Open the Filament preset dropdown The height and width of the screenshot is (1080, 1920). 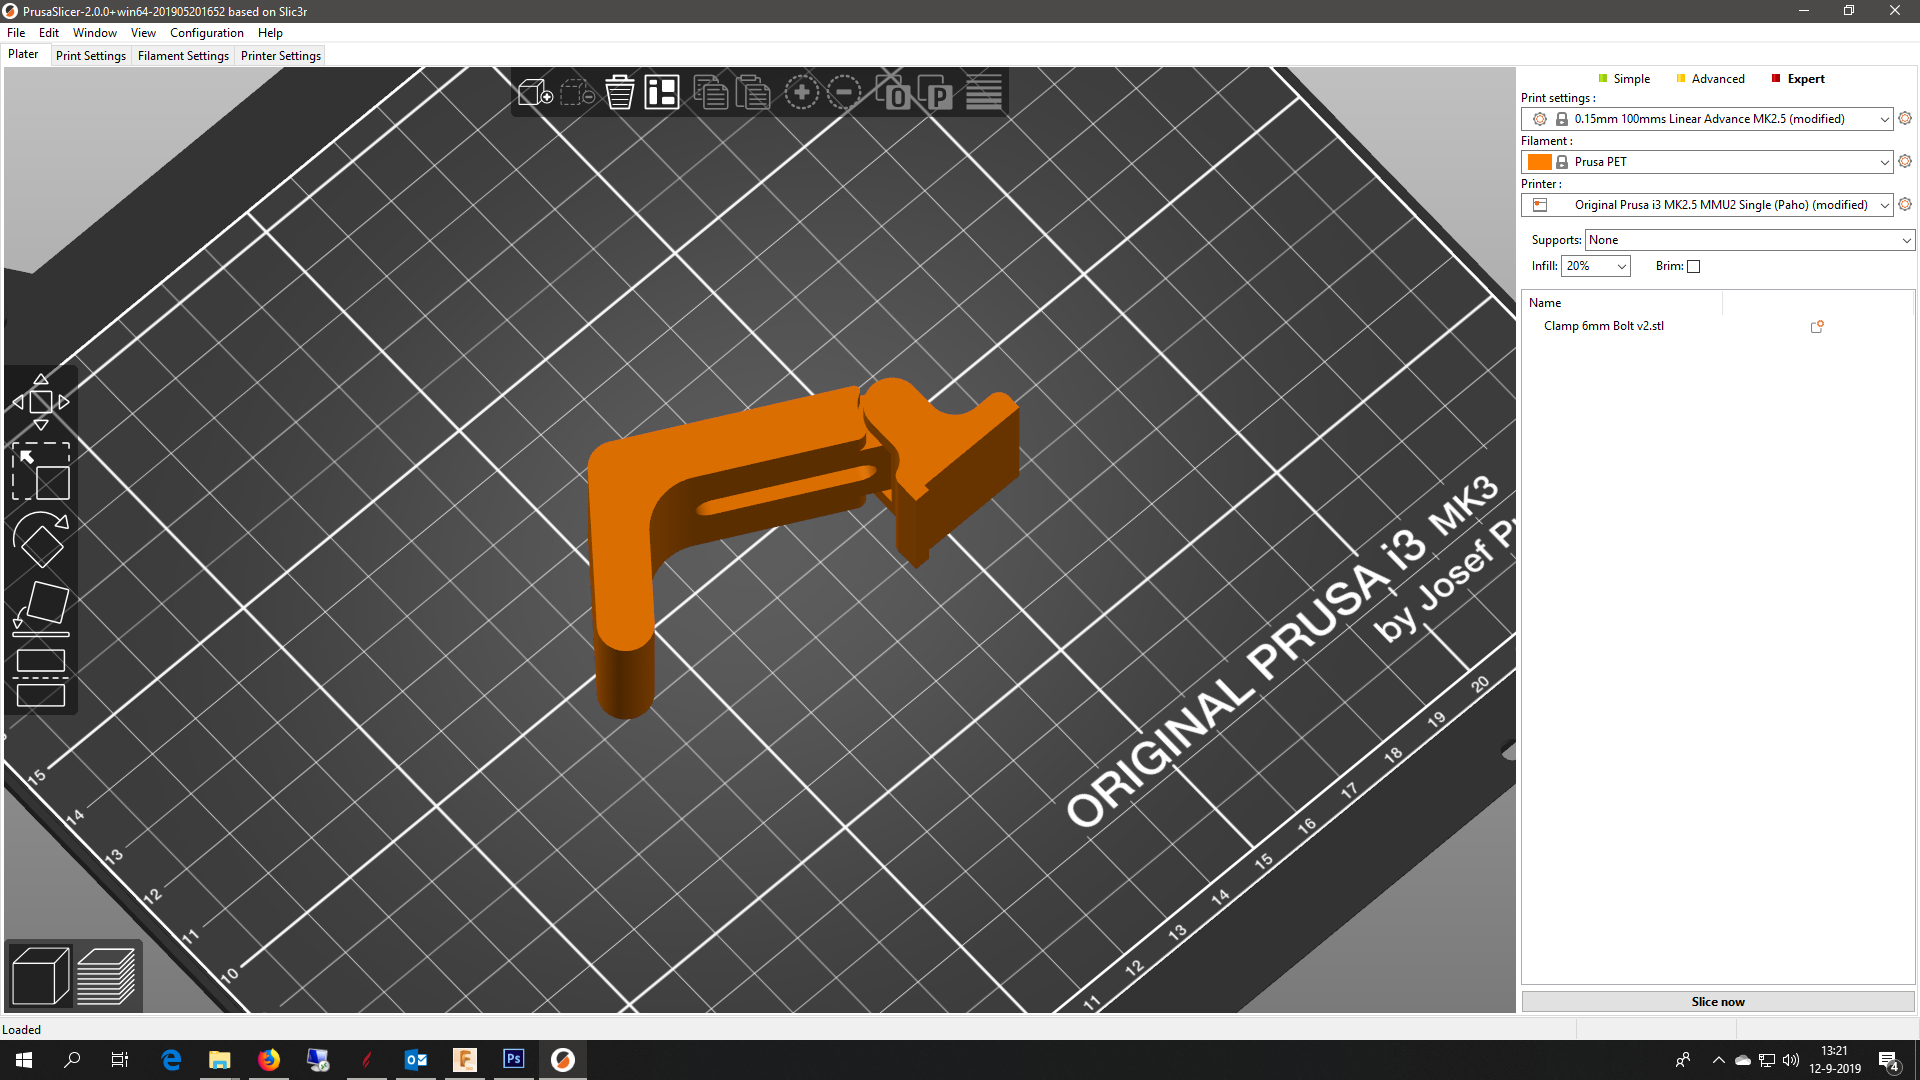click(x=1707, y=162)
